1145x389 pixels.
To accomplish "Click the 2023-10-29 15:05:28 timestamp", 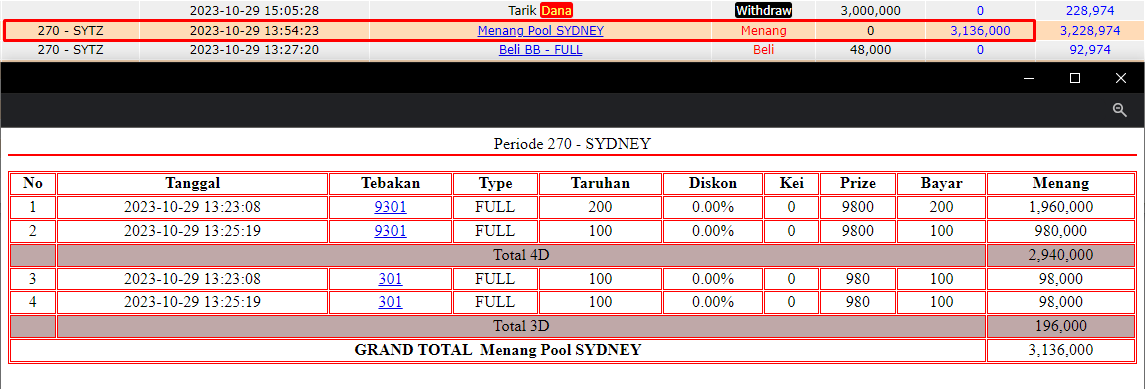I will tap(254, 11).
